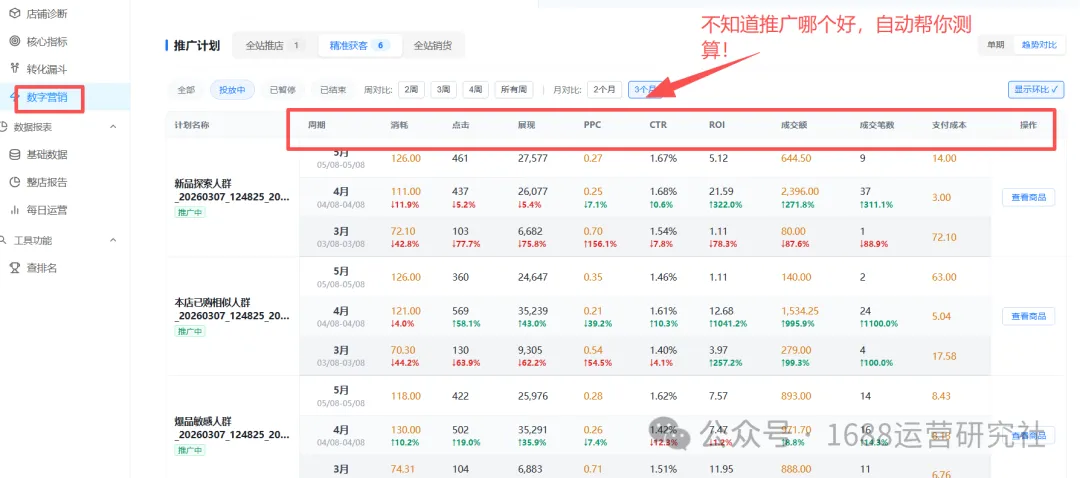The width and height of the screenshot is (1080, 478).
Task: Click 本店已购相似人群 plan name
Action: click(x=232, y=309)
